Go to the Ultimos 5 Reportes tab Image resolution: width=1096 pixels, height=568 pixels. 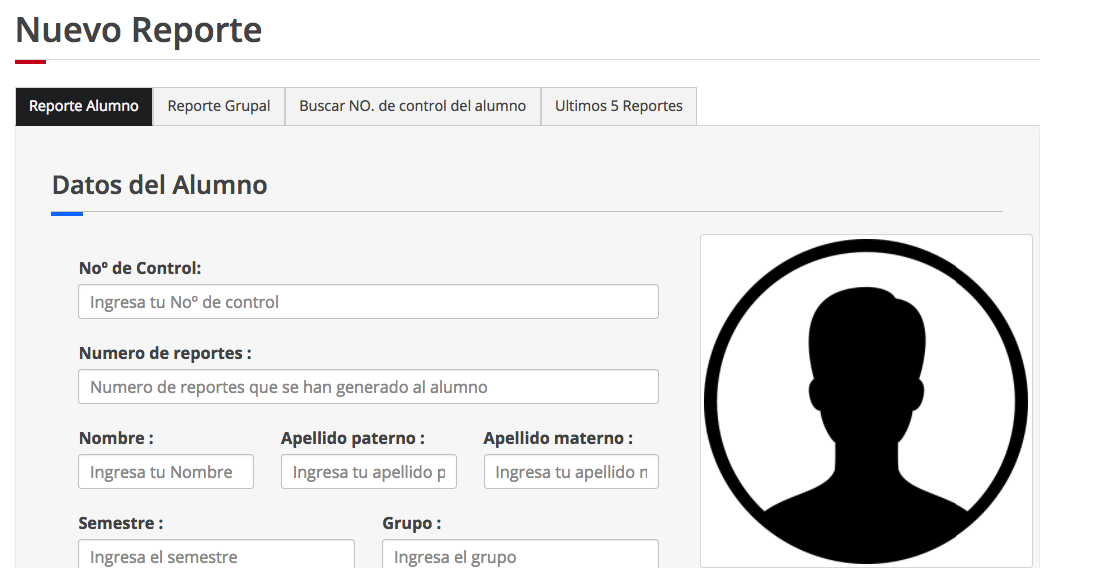pyautogui.click(x=618, y=106)
